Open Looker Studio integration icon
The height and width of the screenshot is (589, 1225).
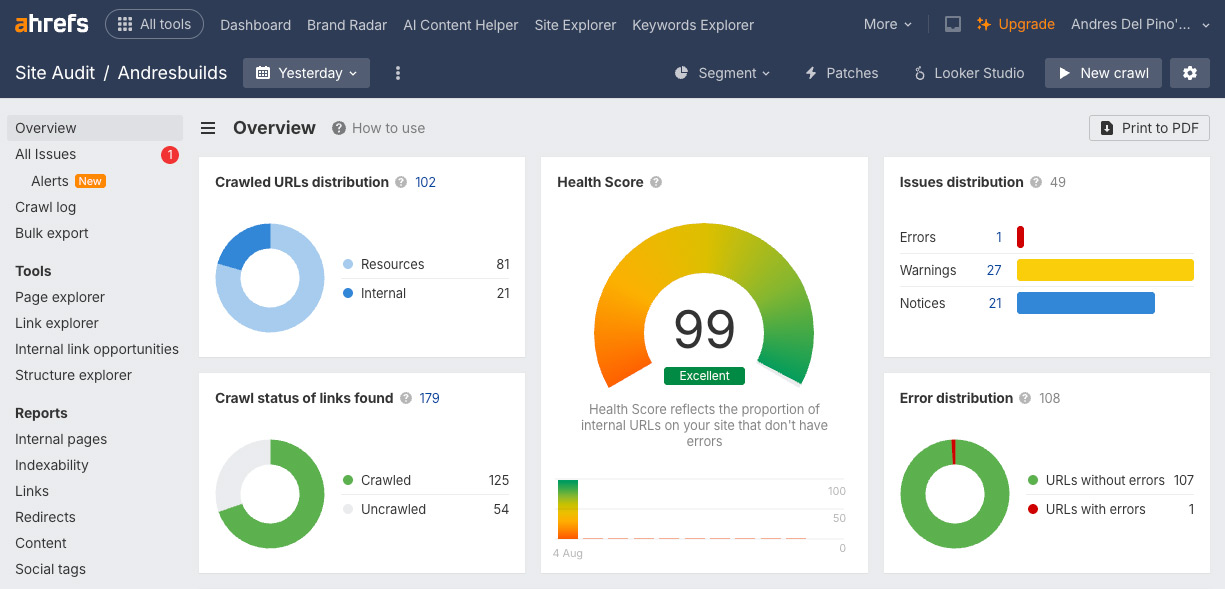921,73
